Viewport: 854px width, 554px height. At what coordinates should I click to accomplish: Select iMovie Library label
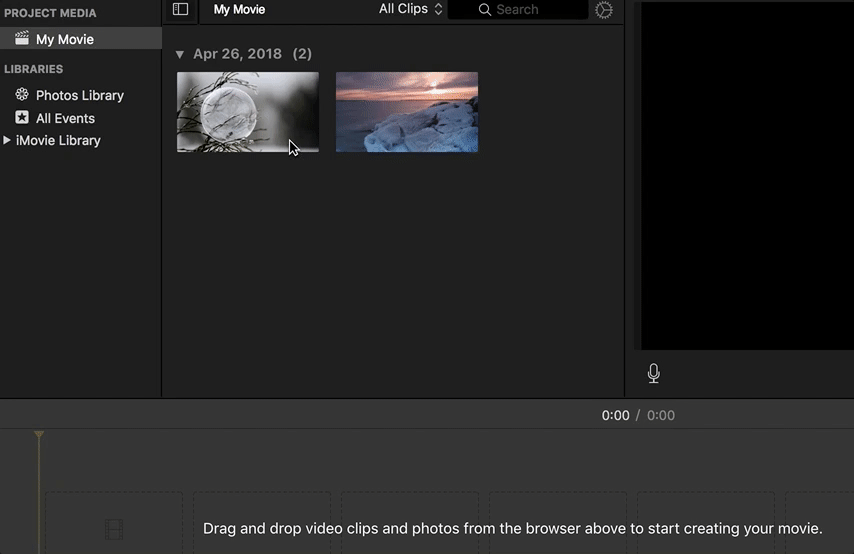pos(58,141)
